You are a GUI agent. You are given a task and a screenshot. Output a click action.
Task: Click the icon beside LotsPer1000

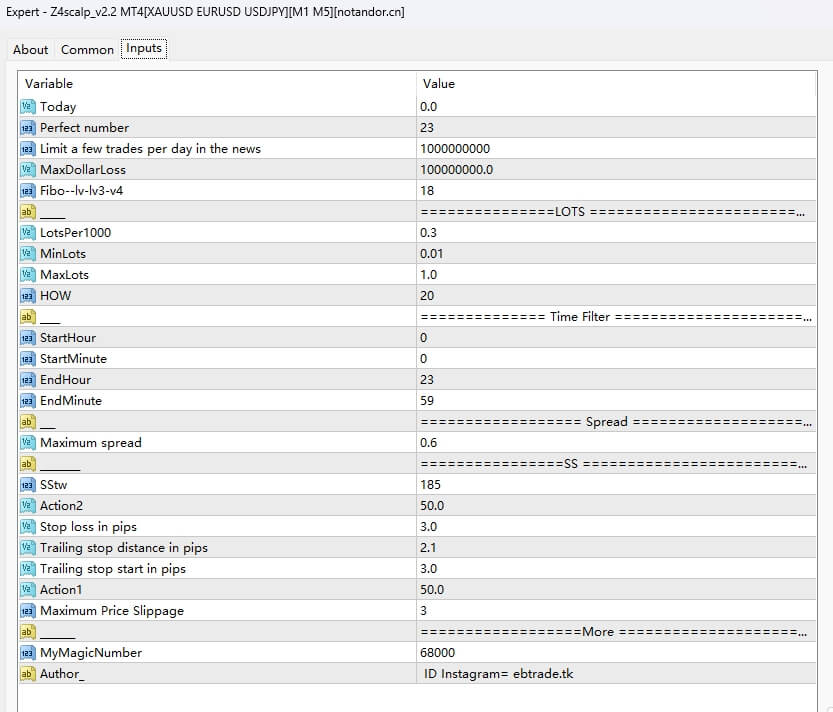pyautogui.click(x=28, y=233)
